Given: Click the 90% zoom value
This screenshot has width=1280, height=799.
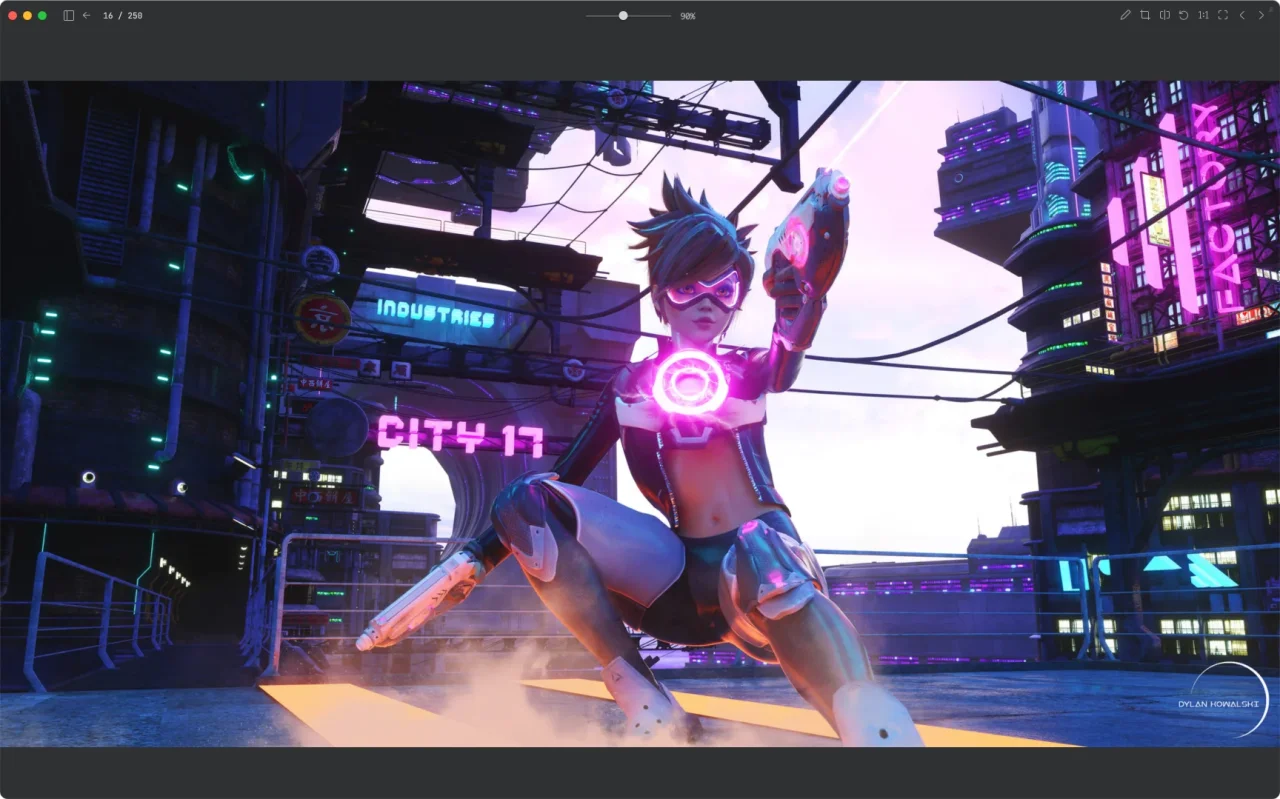Looking at the screenshot, I should click(x=688, y=16).
